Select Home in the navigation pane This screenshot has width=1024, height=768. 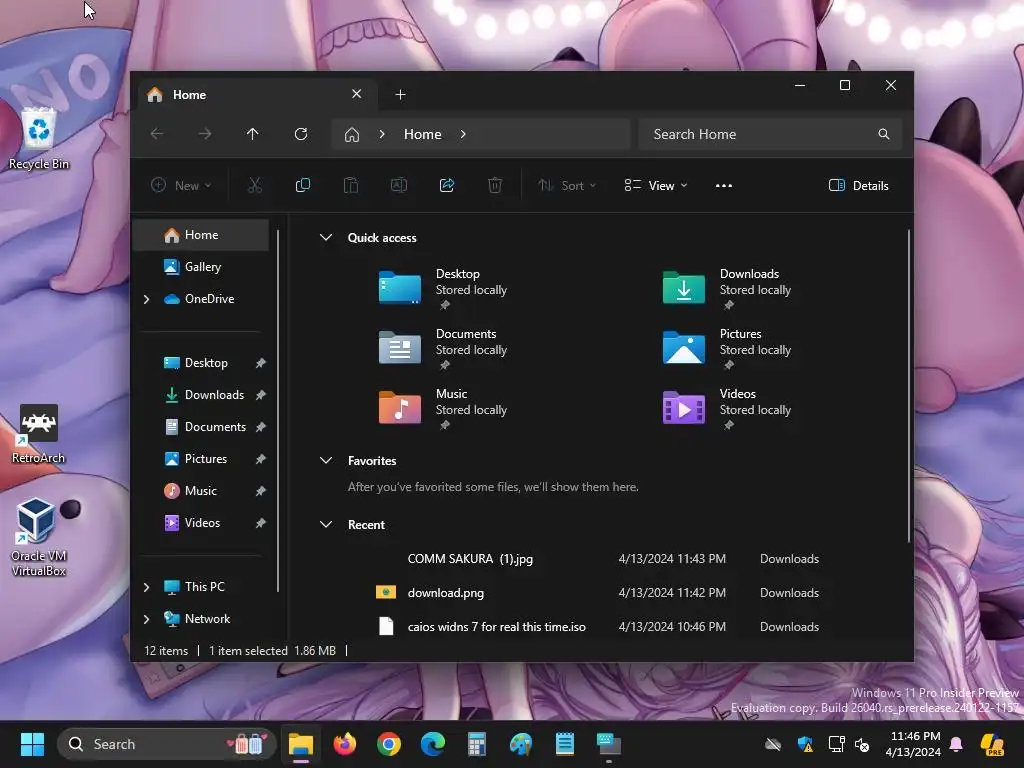click(201, 235)
